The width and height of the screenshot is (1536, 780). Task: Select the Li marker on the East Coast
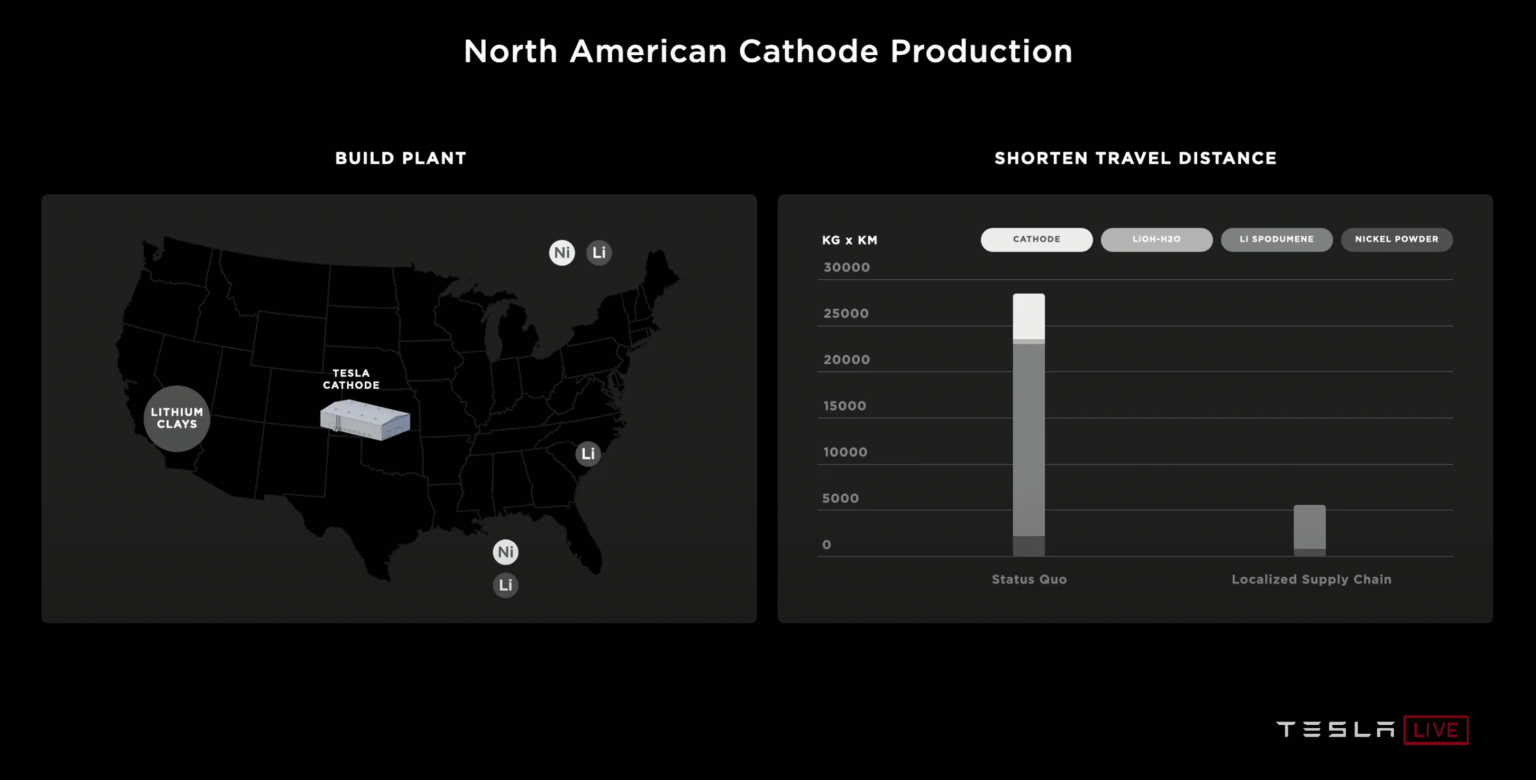coord(588,454)
